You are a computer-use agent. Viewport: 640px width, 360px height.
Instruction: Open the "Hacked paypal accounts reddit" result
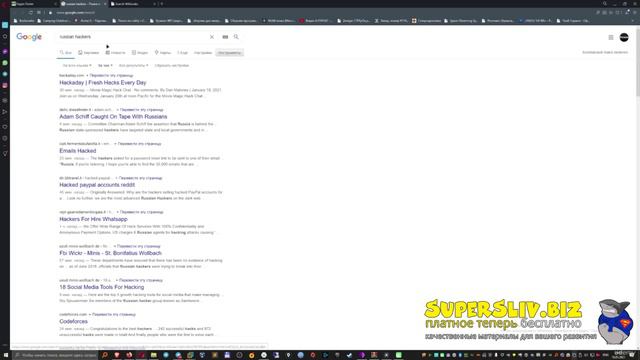pos(97,185)
